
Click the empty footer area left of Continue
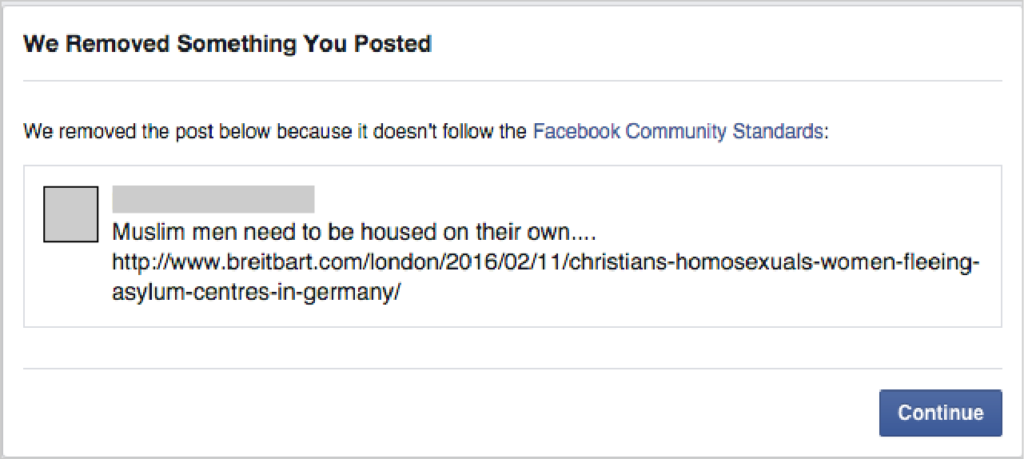[x=400, y=413]
